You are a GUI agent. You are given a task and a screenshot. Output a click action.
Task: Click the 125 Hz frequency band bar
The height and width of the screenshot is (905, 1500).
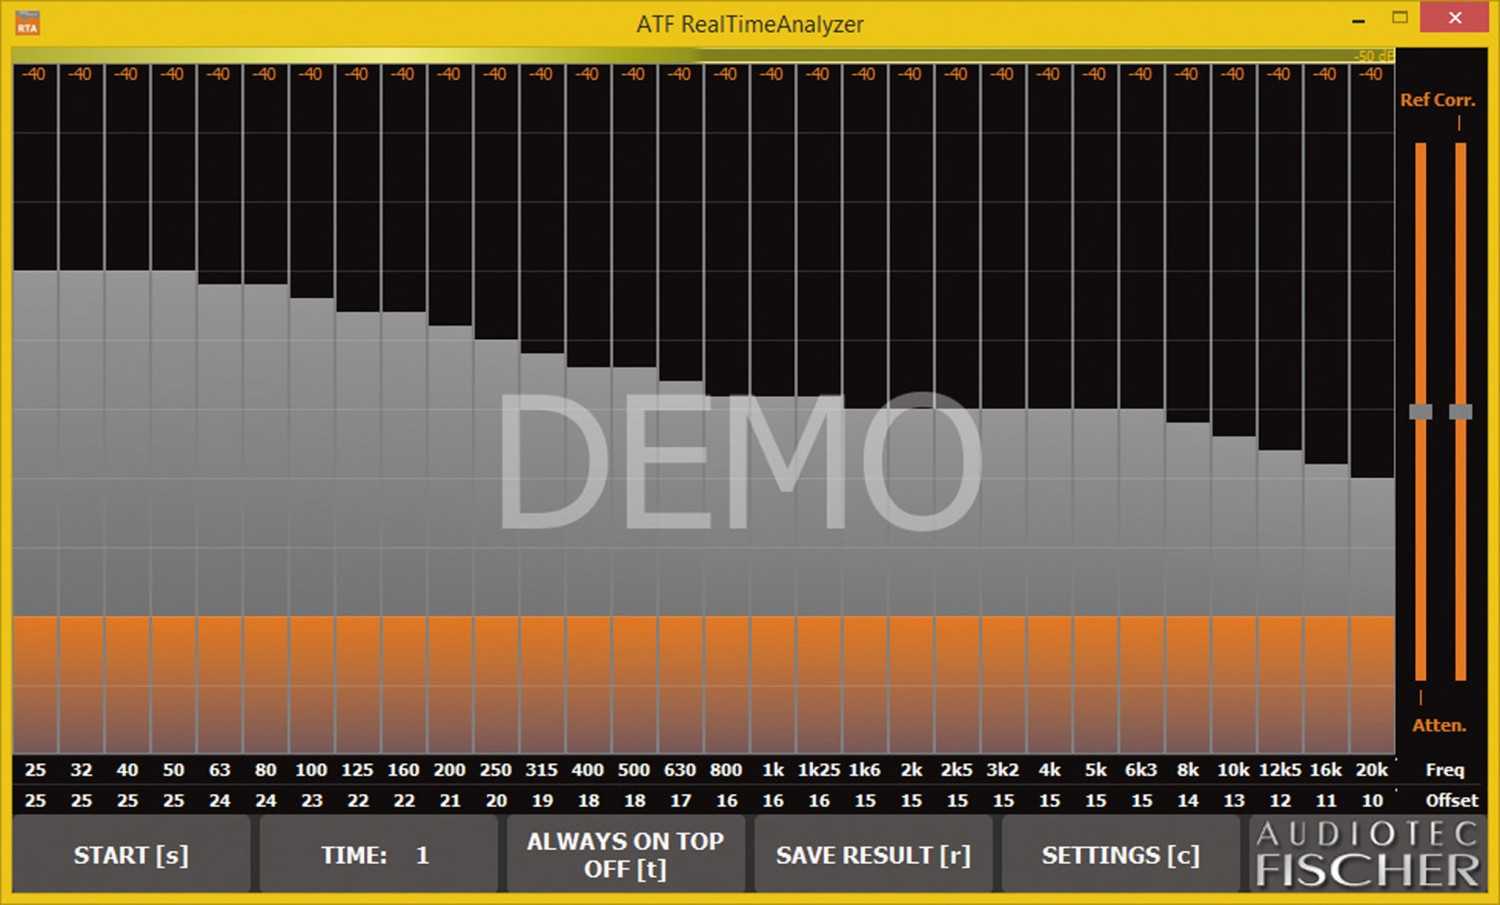click(x=357, y=533)
